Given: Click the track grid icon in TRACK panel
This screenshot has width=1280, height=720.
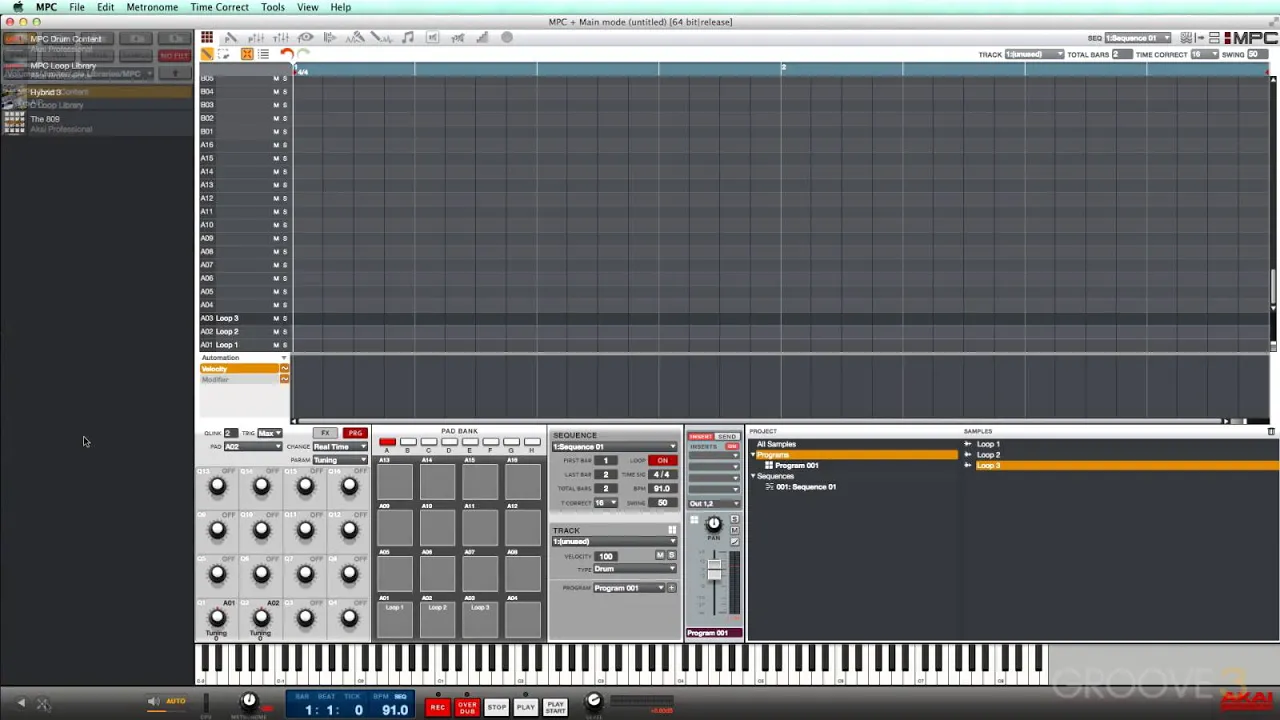Looking at the screenshot, I should tap(672, 530).
